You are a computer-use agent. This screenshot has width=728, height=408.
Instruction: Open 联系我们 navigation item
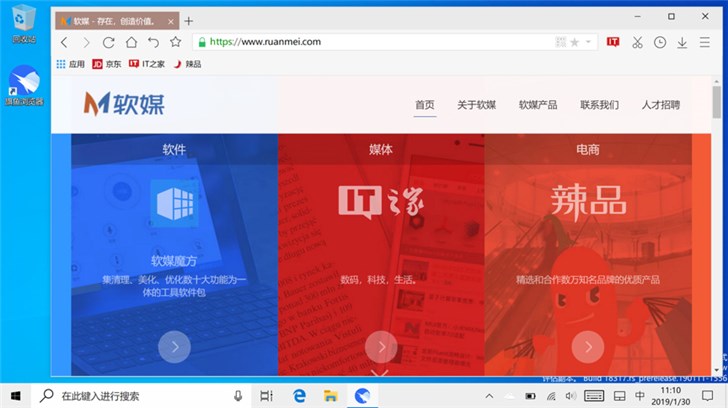(599, 105)
